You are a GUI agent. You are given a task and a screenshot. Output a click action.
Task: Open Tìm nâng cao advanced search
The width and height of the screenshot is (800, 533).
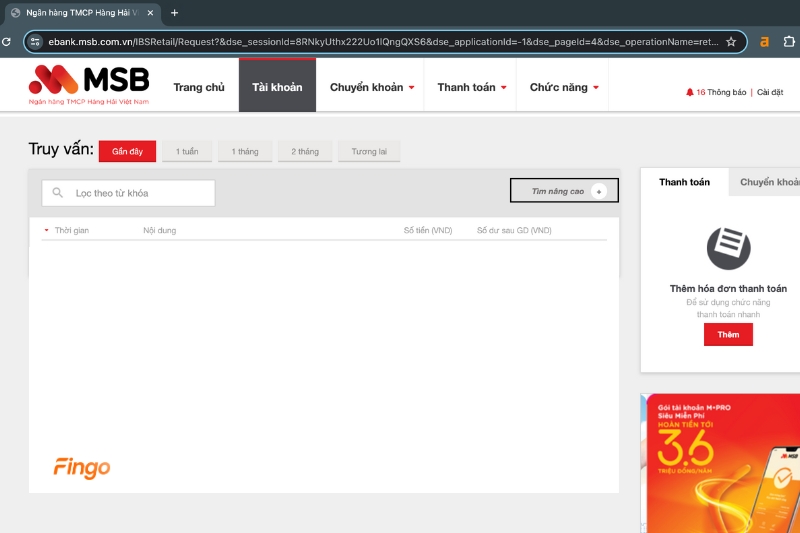click(564, 191)
